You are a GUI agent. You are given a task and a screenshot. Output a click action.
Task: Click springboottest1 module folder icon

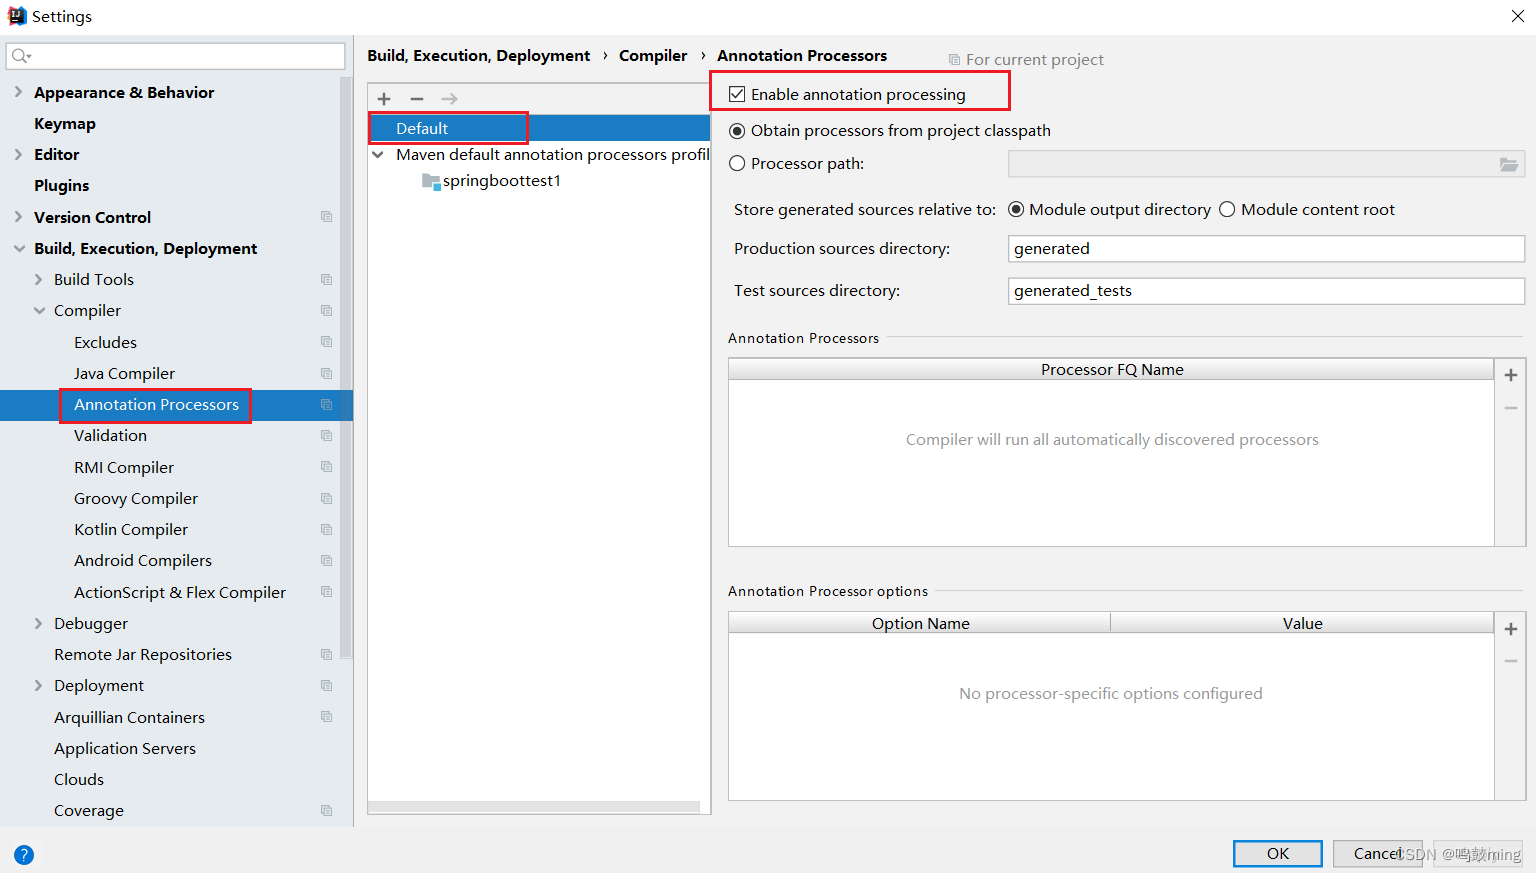(x=431, y=181)
